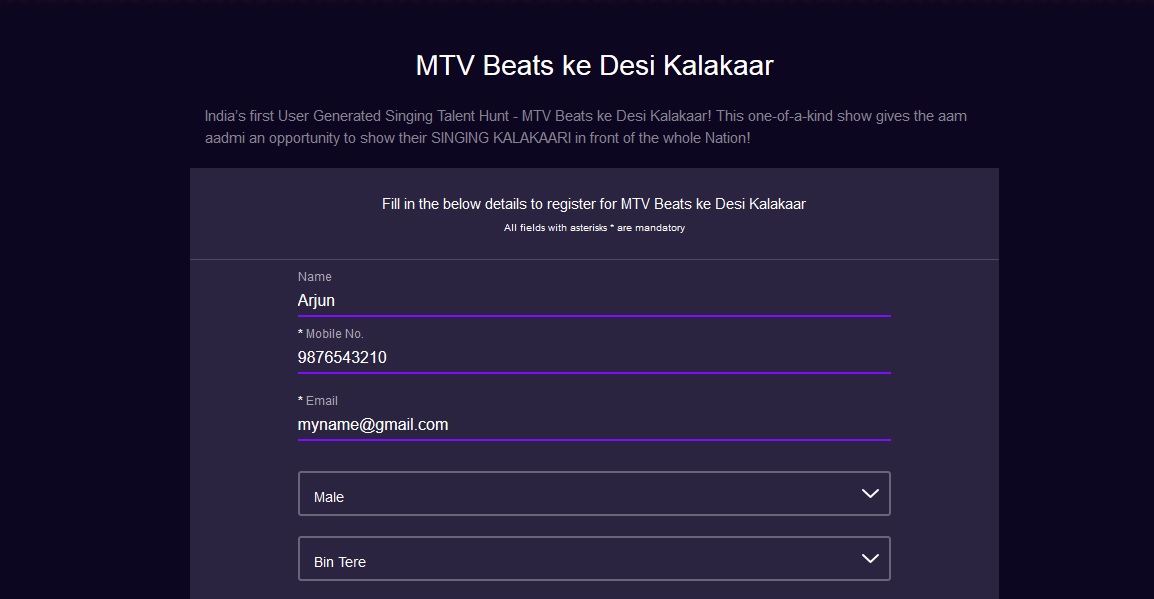This screenshot has height=599, width=1154.
Task: Click the mandatory asterisks fields note
Action: (x=593, y=228)
